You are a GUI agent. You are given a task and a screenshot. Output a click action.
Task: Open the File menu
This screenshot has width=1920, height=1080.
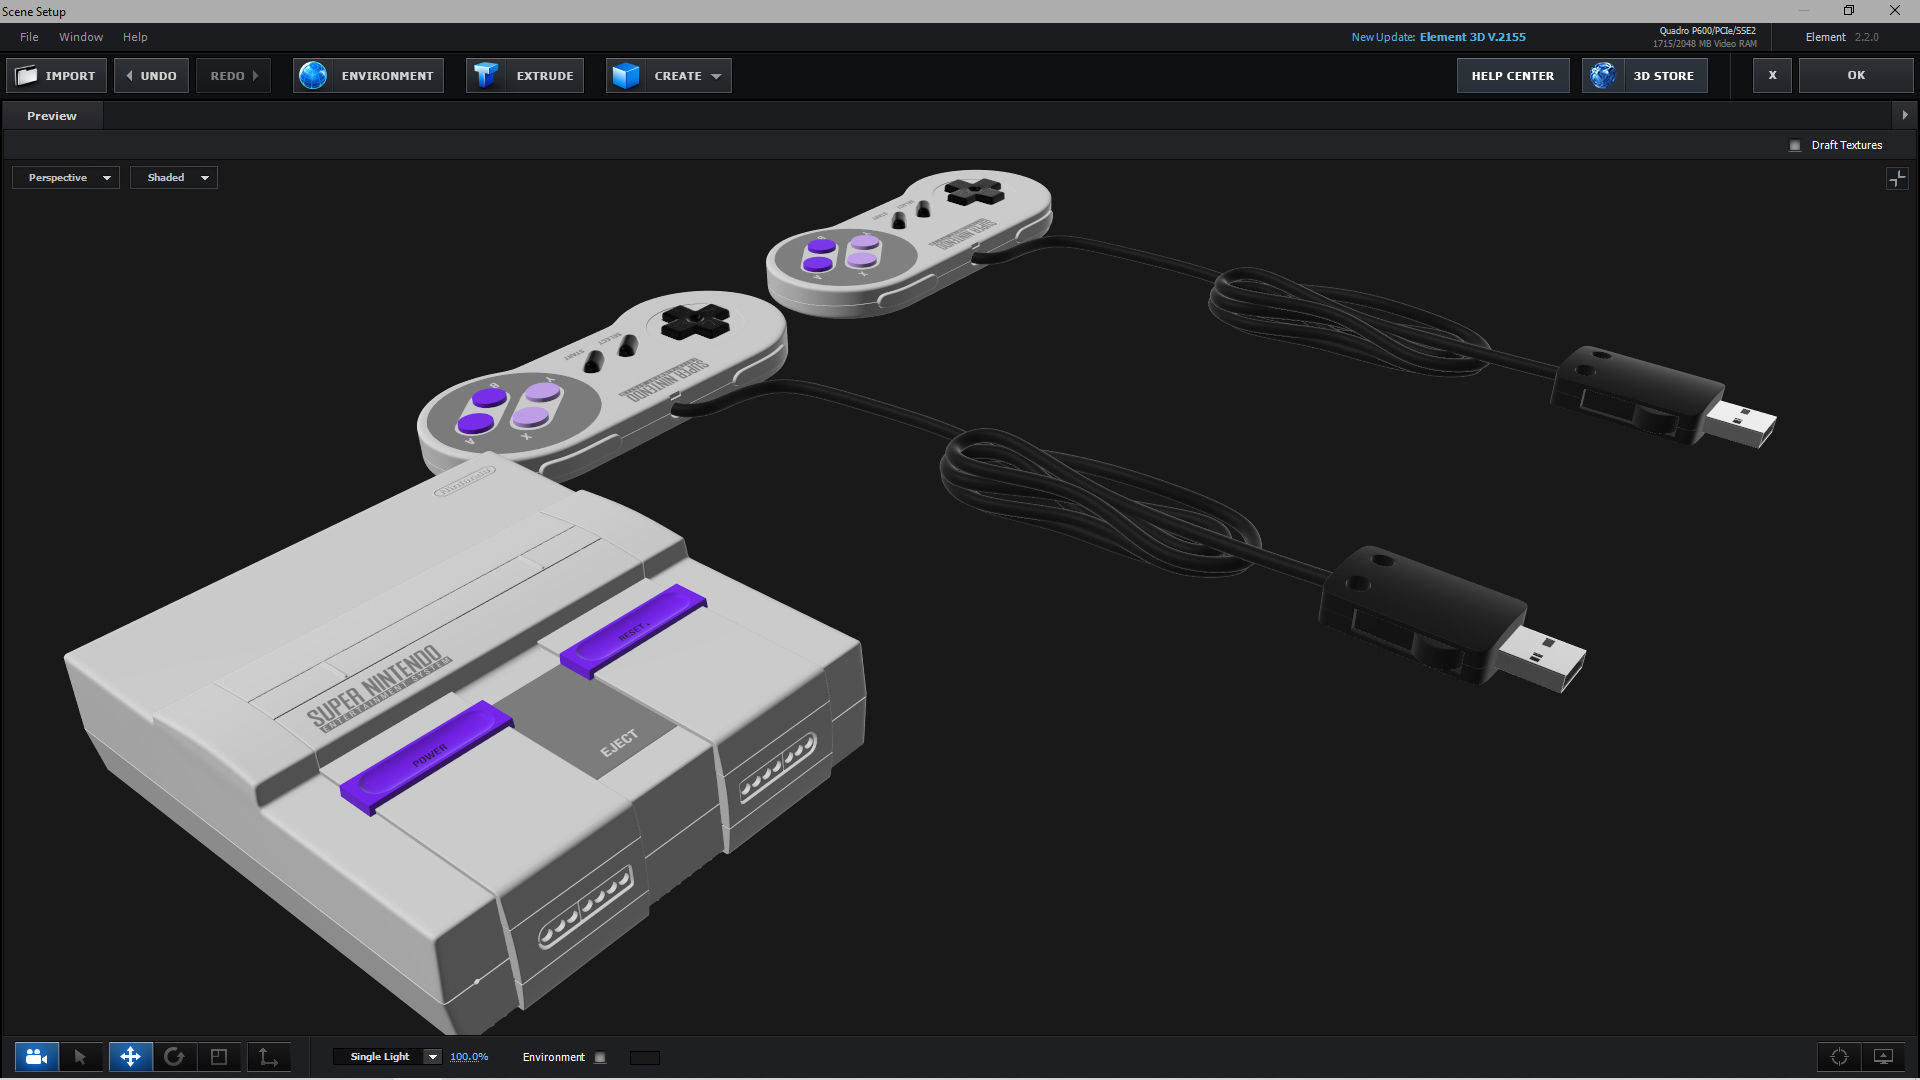(x=28, y=37)
